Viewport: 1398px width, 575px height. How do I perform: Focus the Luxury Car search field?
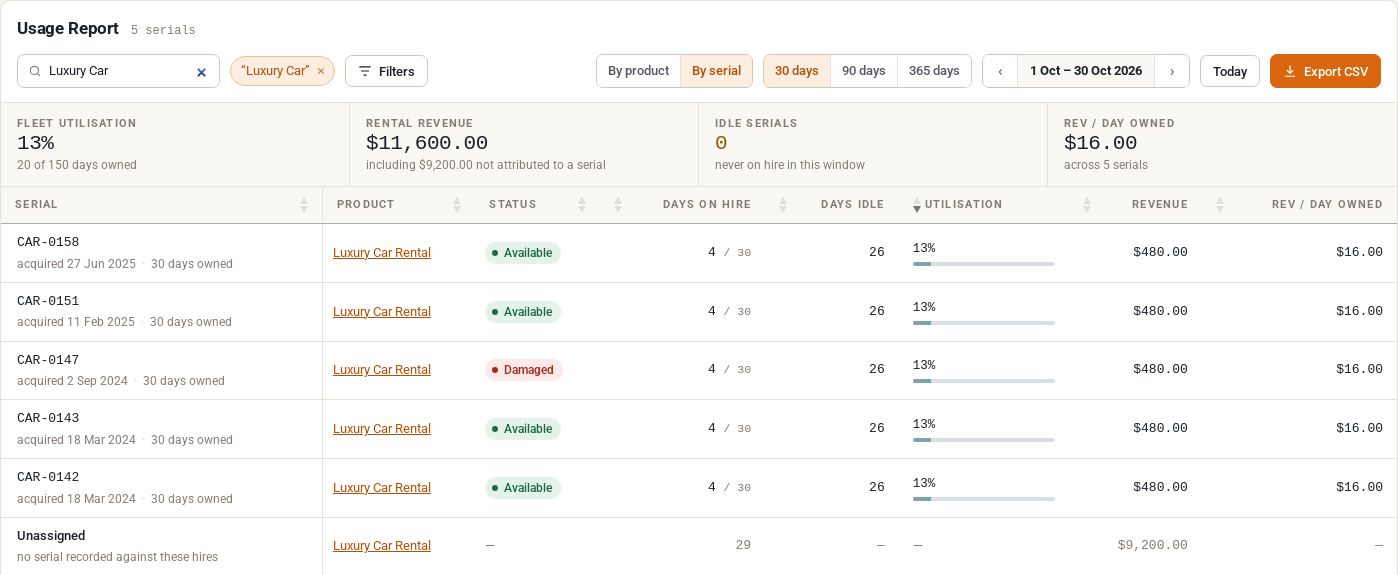(x=118, y=71)
